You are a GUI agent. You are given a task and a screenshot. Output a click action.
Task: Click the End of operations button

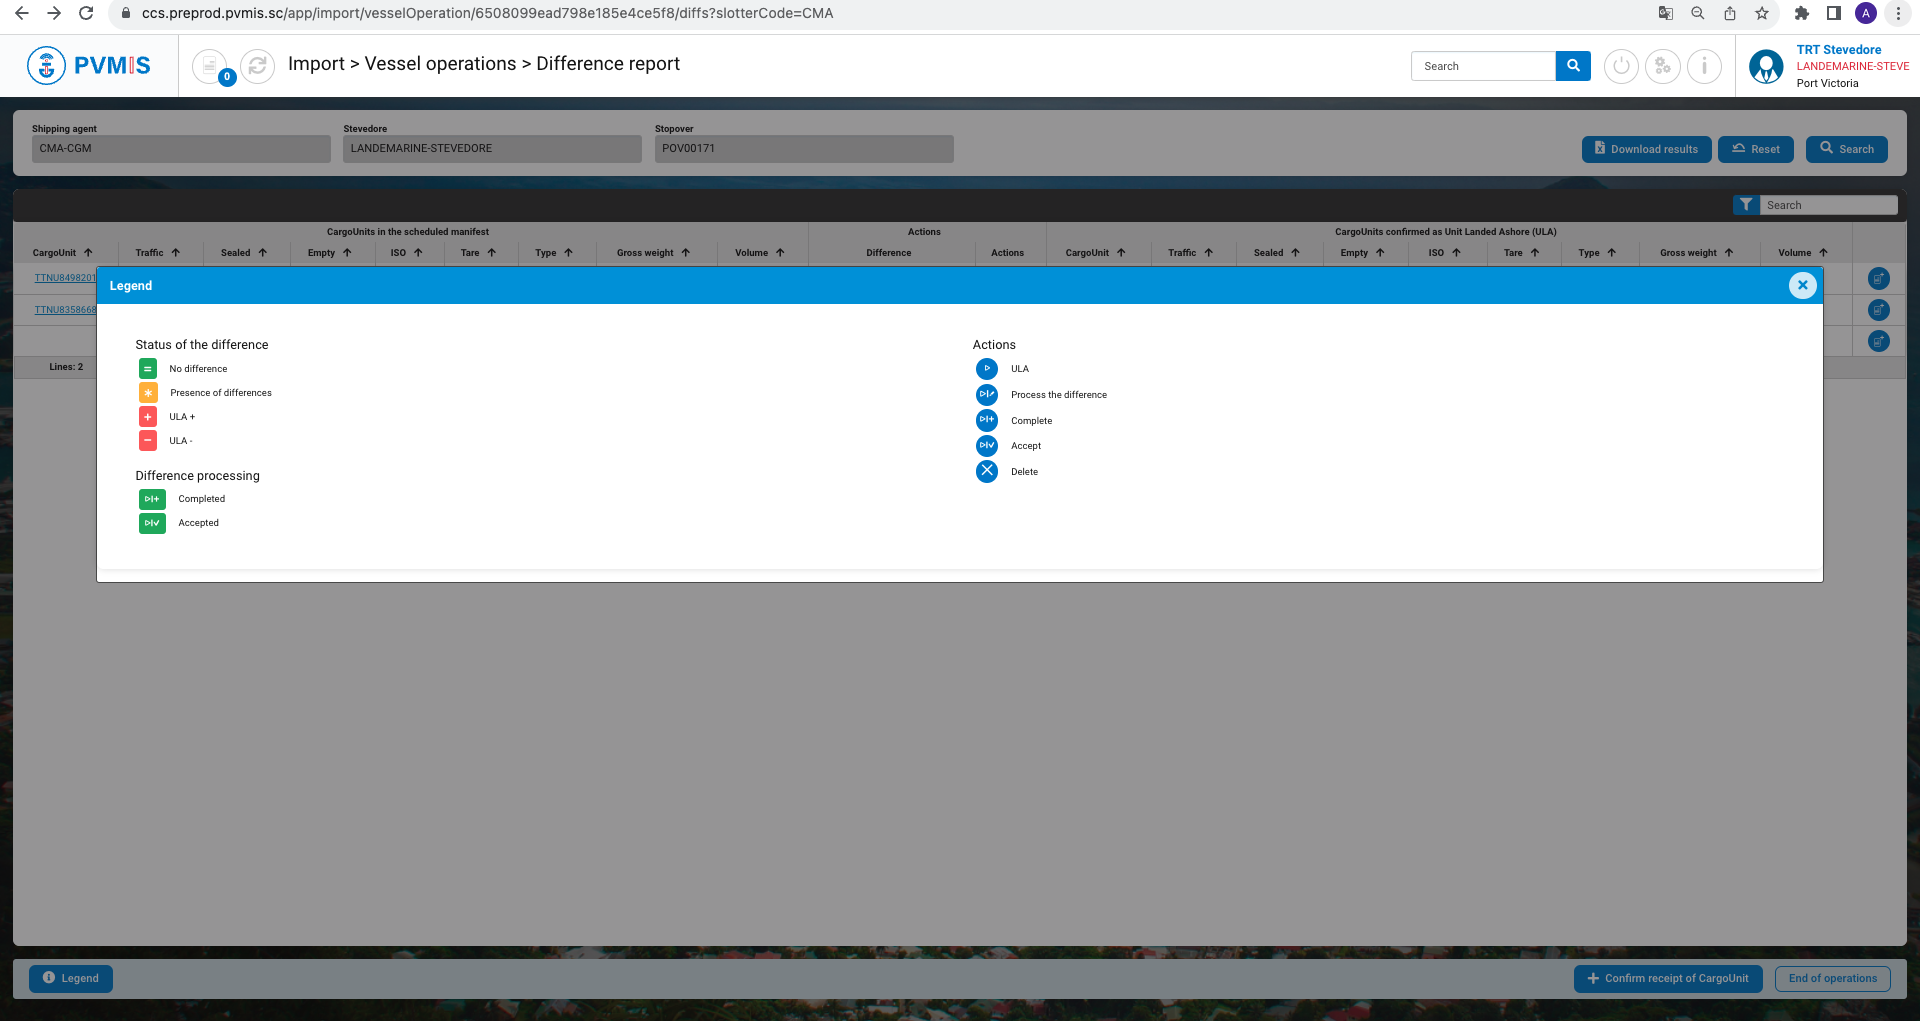1832,978
